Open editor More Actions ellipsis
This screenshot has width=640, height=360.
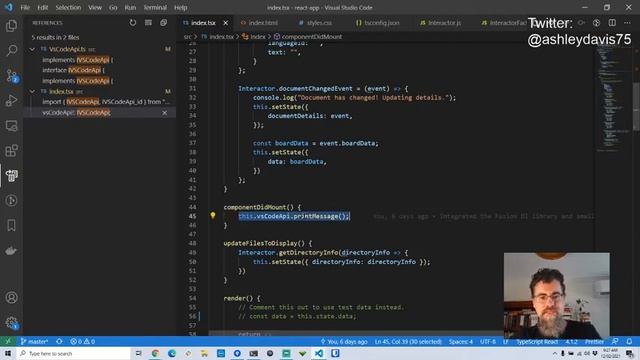tap(627, 23)
